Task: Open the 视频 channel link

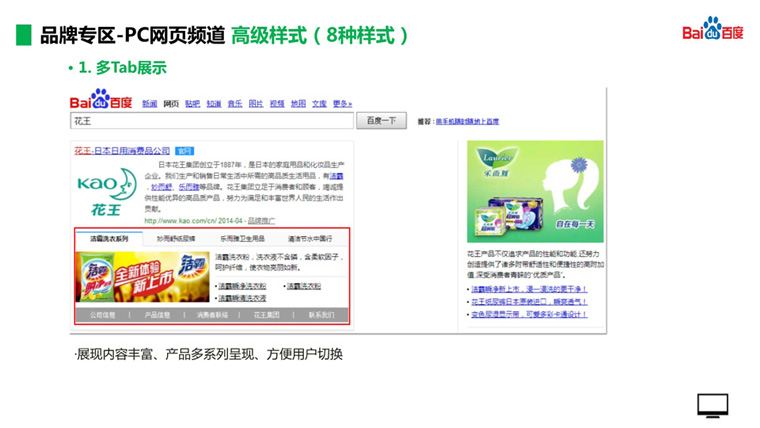Action: point(277,104)
